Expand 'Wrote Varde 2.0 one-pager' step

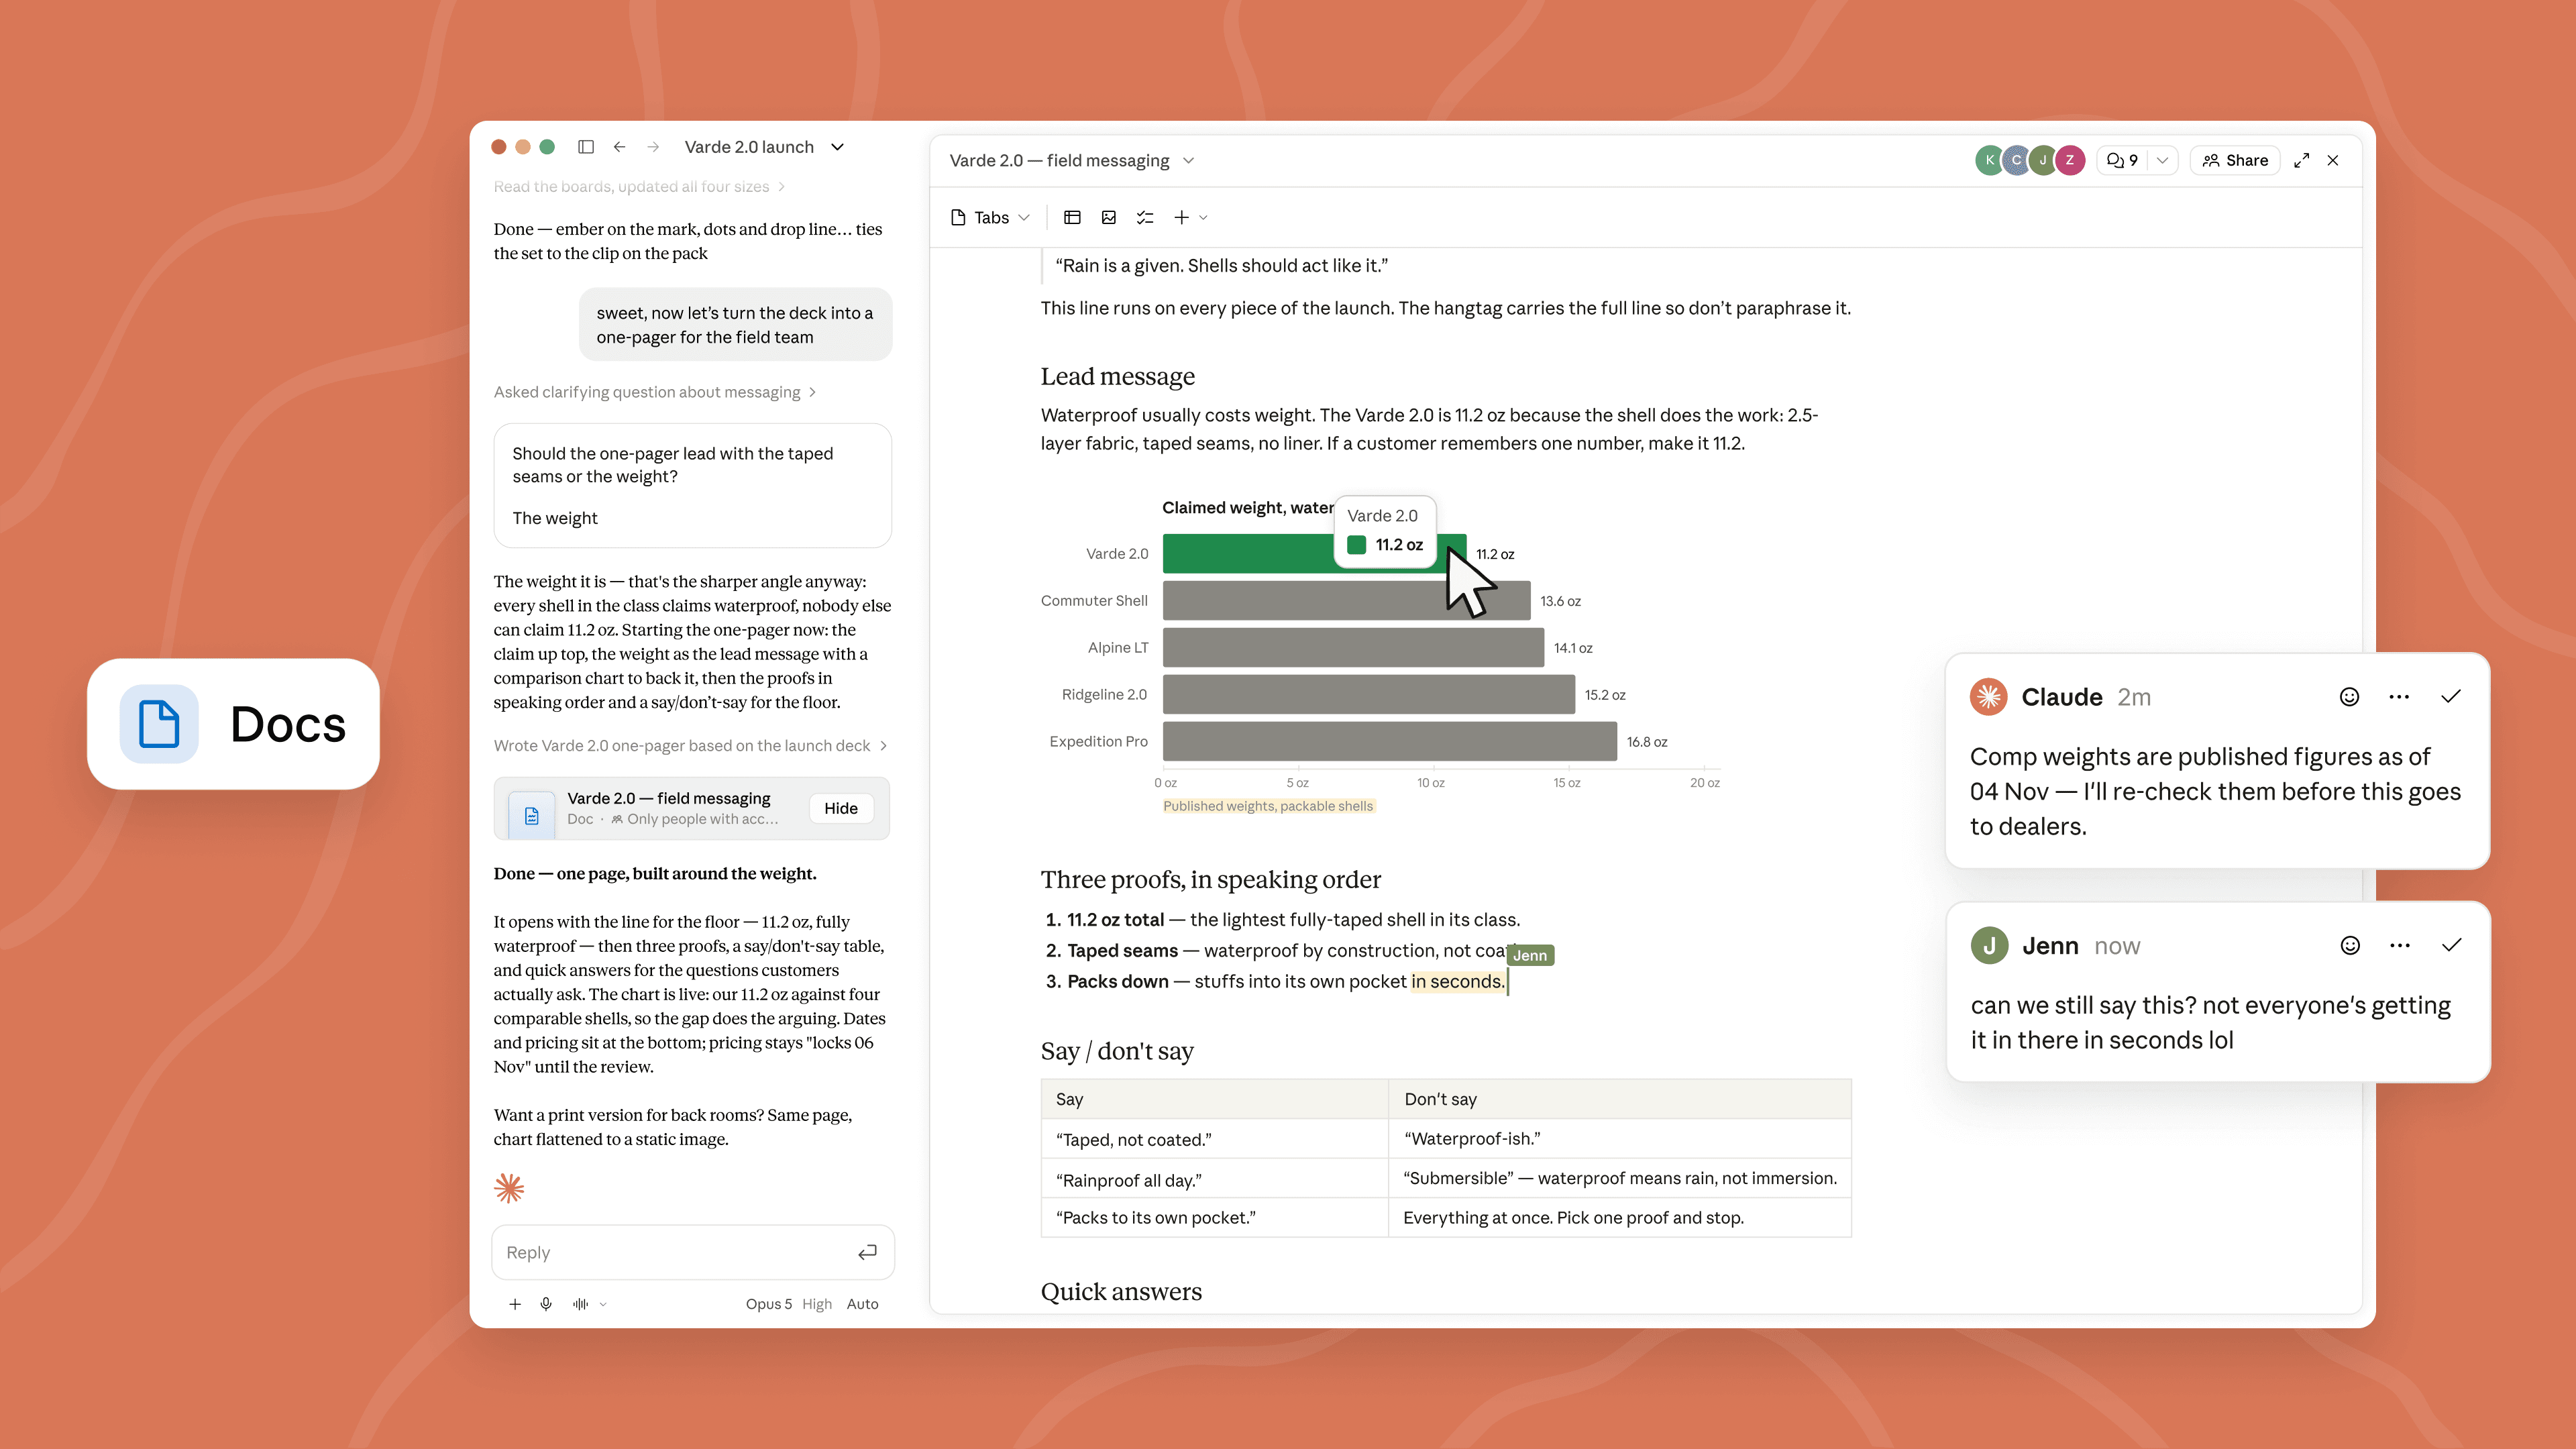tap(690, 746)
